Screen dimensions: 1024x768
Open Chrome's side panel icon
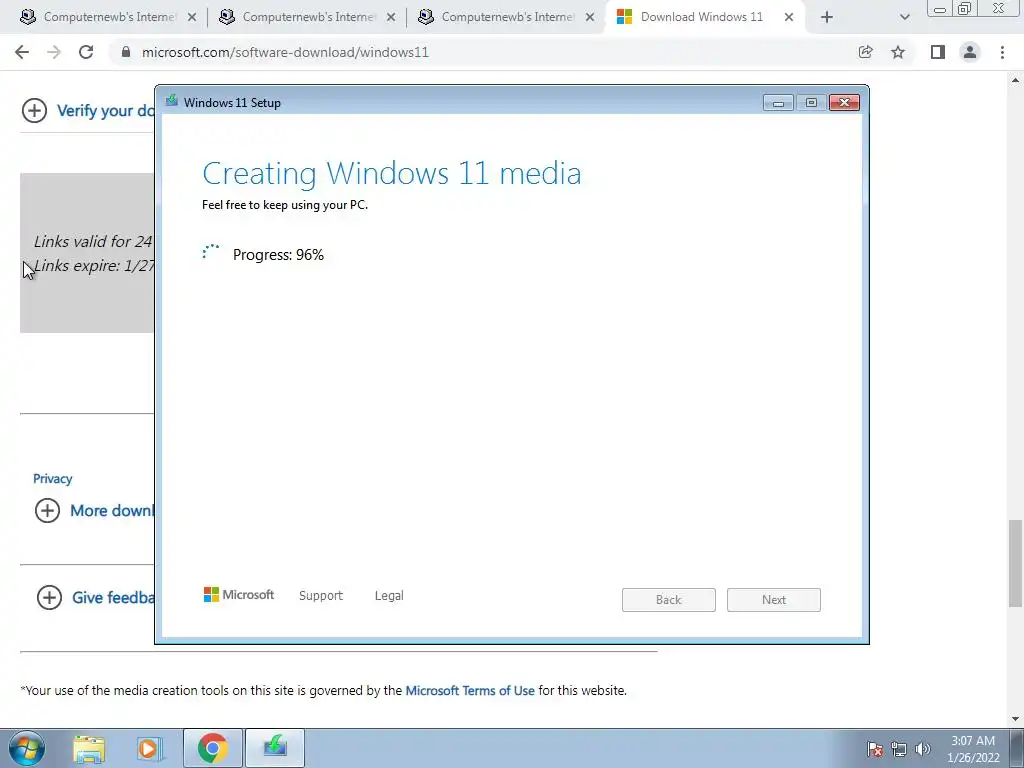tap(938, 52)
